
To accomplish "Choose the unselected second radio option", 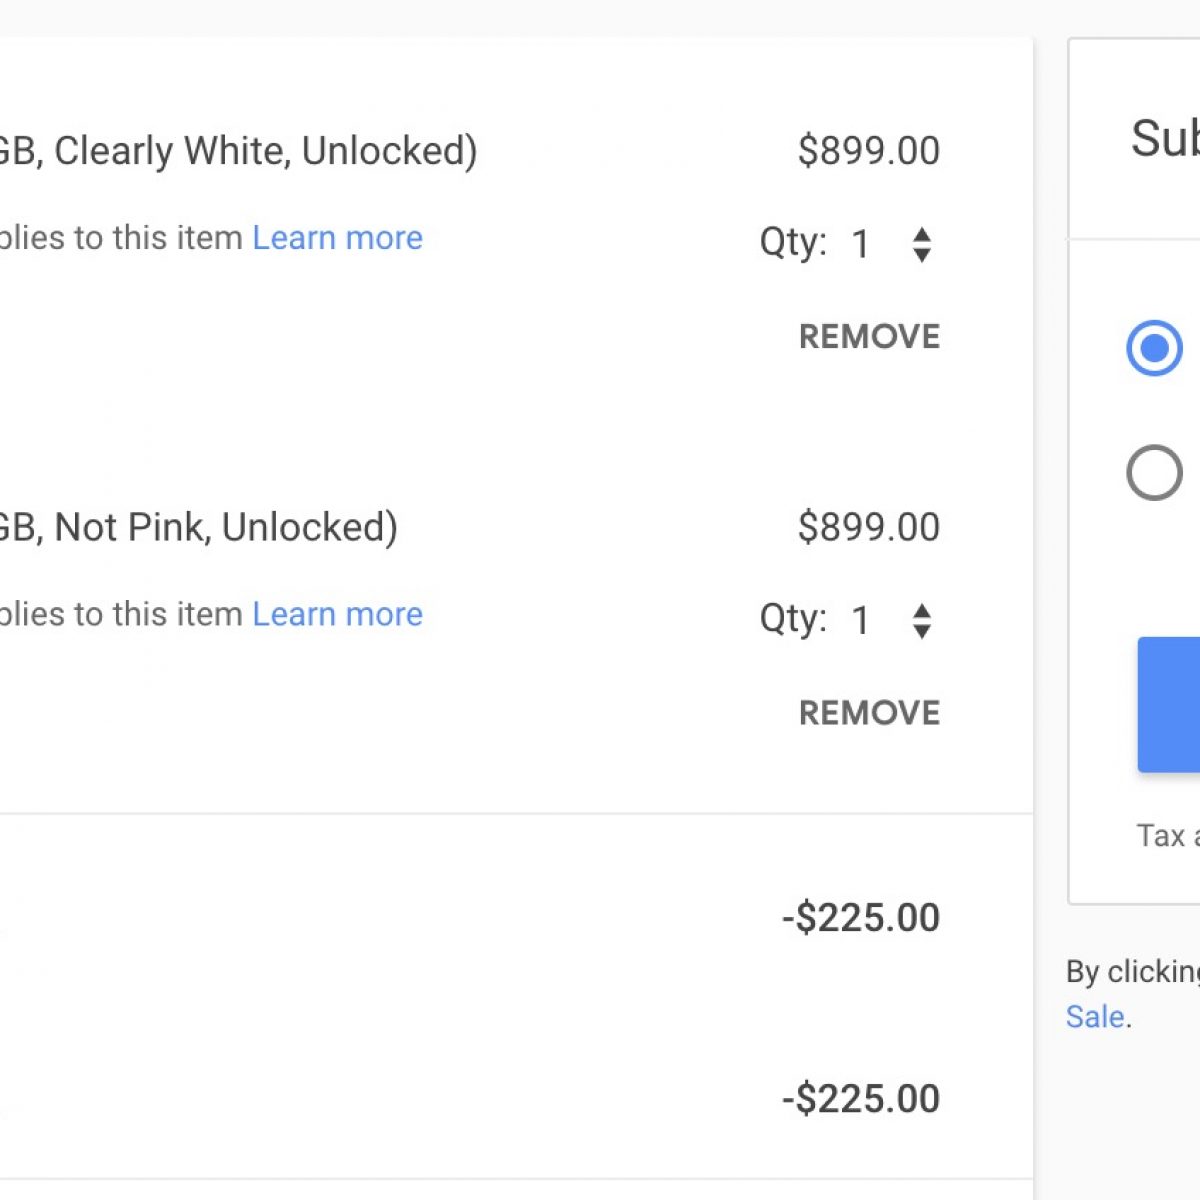I will (1154, 472).
